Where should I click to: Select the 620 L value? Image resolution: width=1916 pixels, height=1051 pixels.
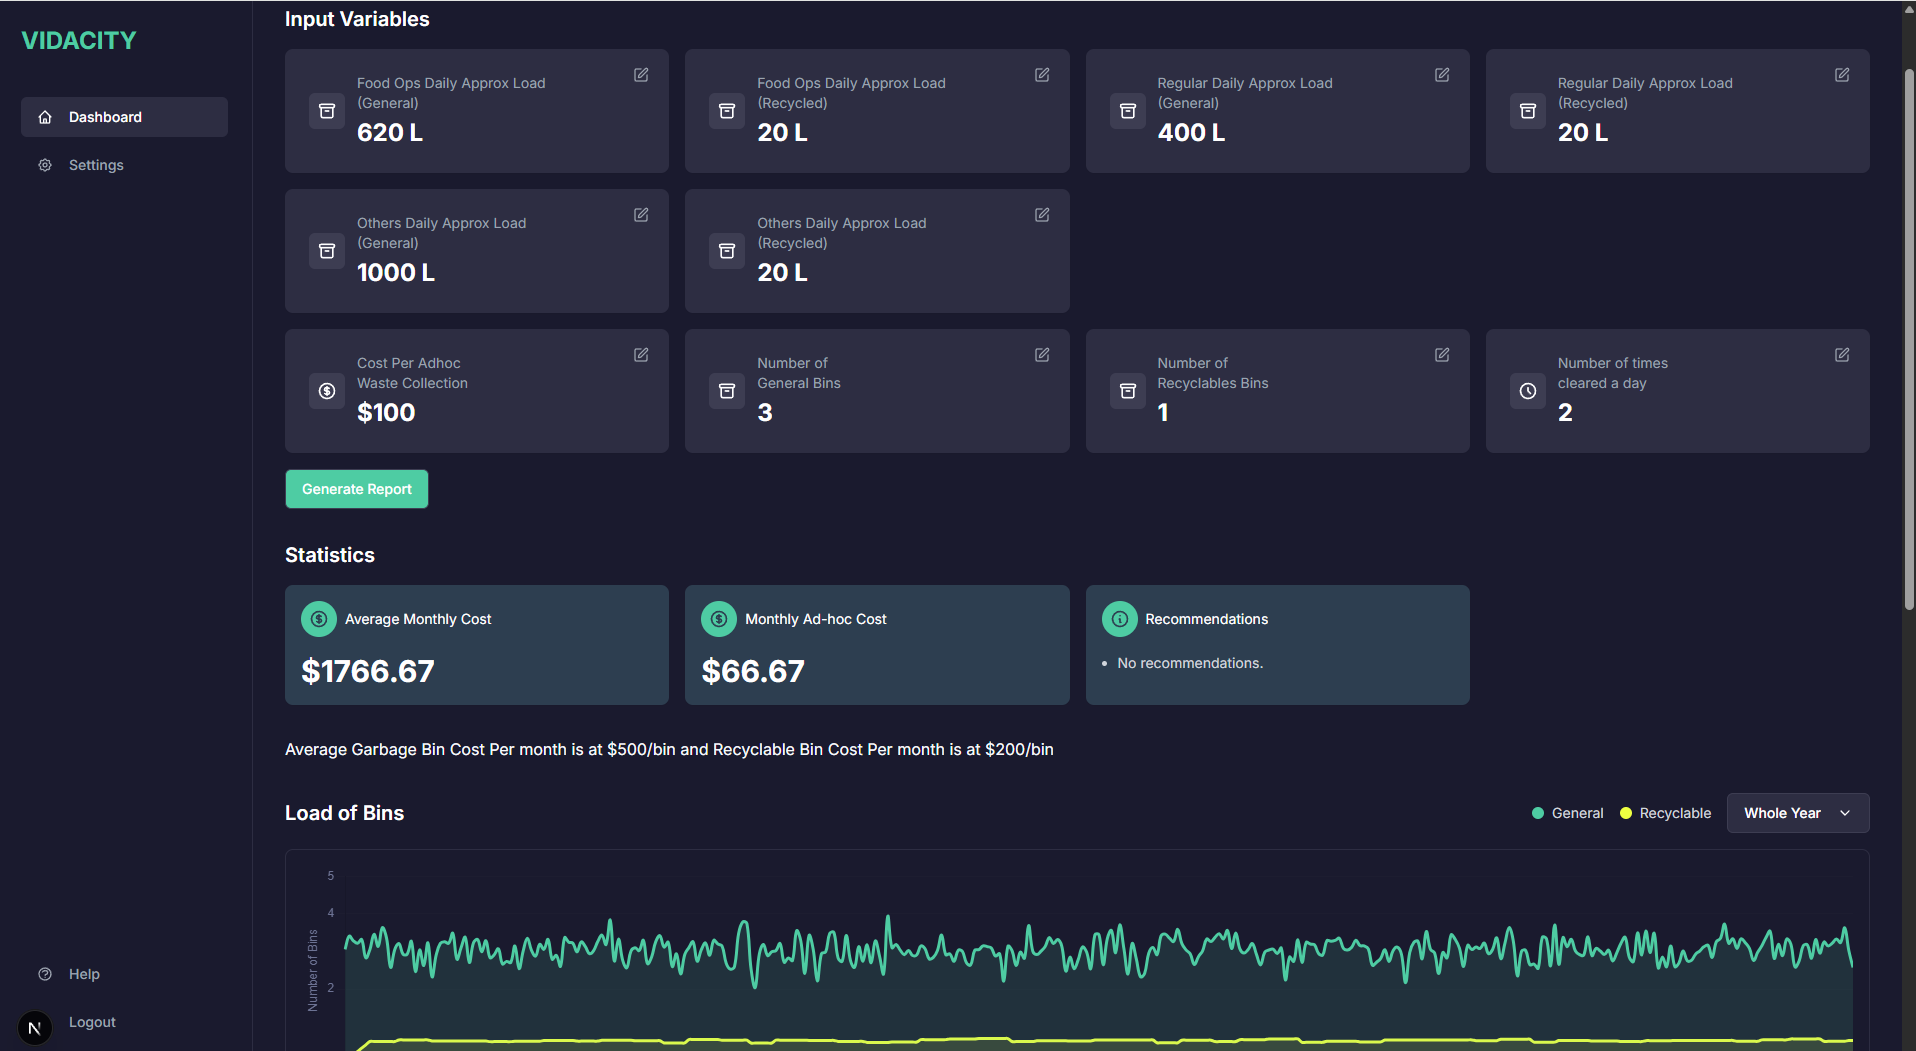point(390,133)
